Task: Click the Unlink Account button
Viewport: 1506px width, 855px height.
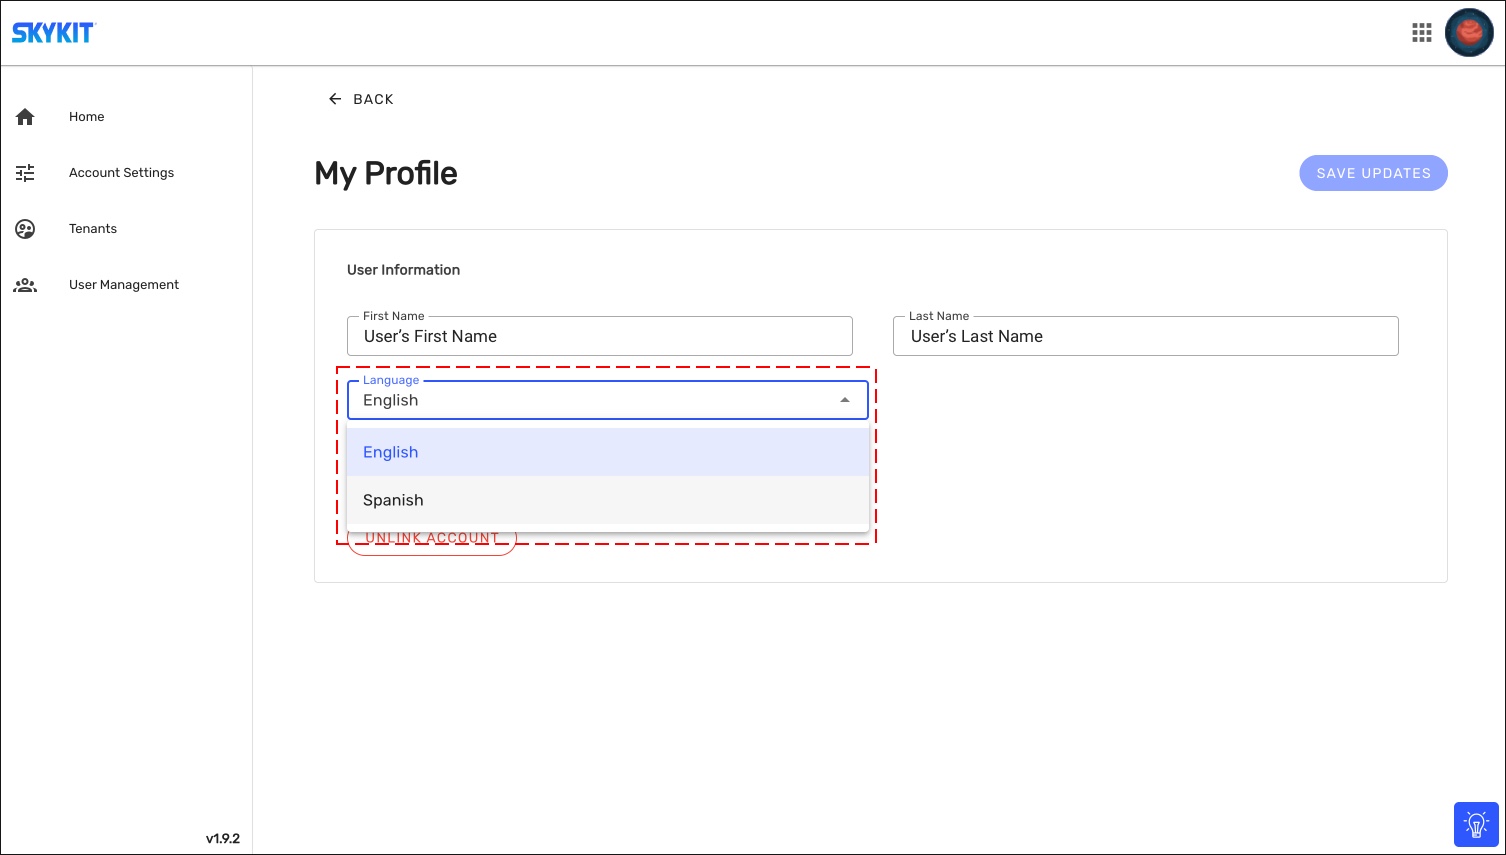Action: [431, 540]
